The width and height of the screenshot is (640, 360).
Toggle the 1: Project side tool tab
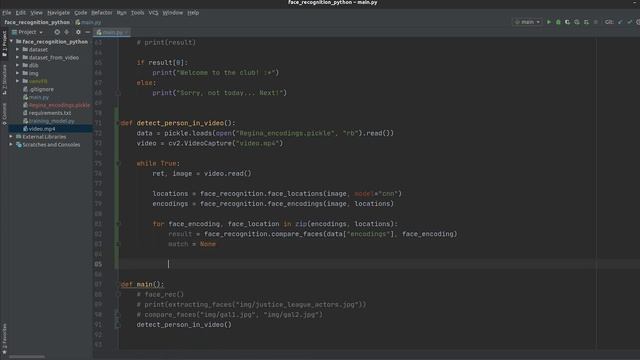[4, 44]
